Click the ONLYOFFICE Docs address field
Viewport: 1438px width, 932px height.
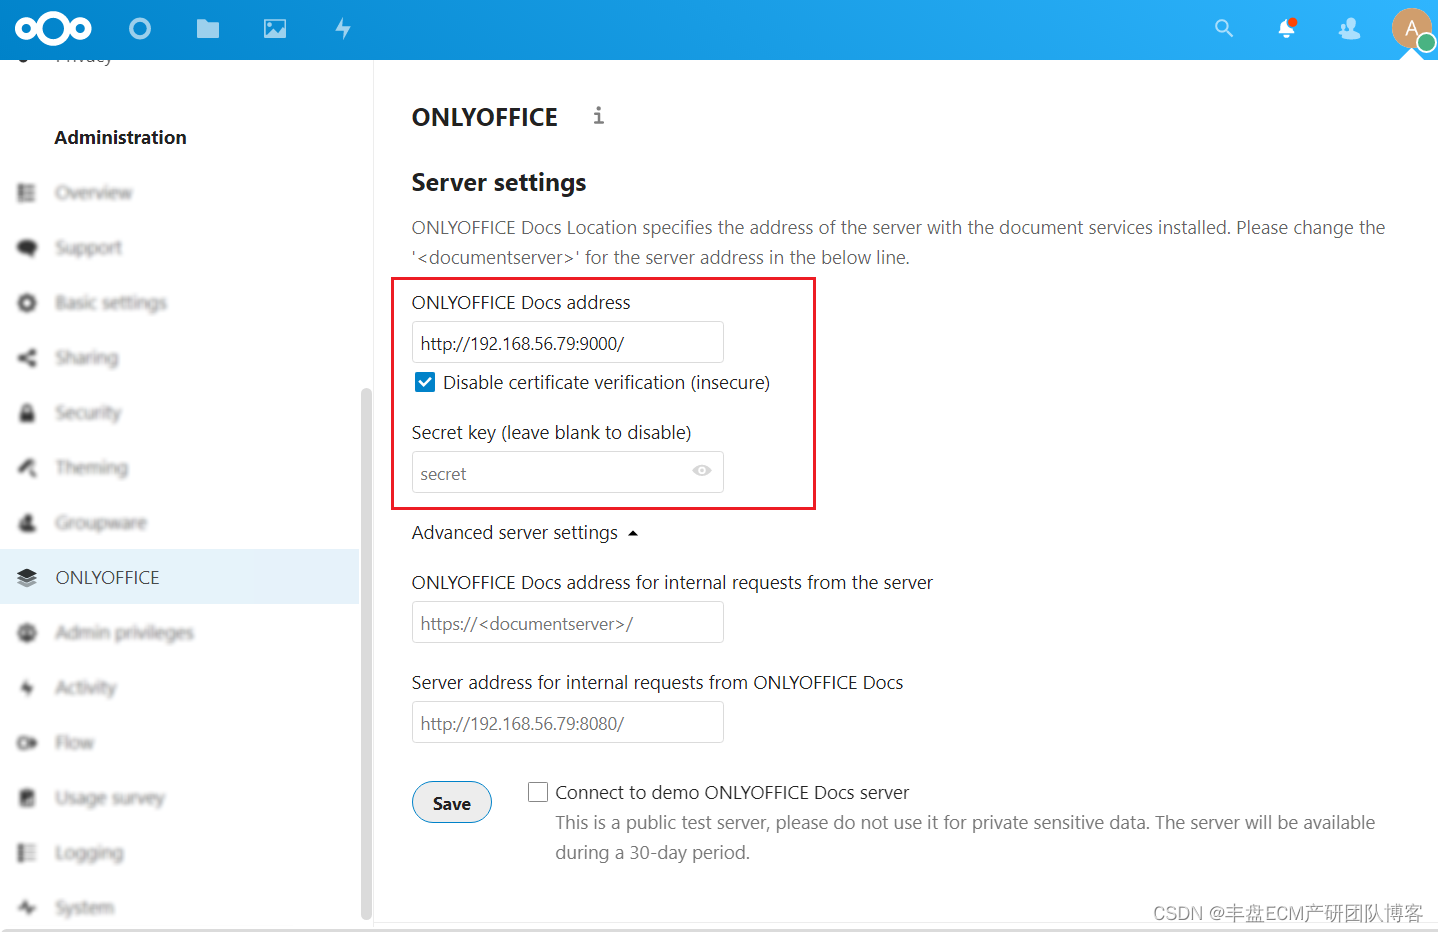tap(568, 342)
